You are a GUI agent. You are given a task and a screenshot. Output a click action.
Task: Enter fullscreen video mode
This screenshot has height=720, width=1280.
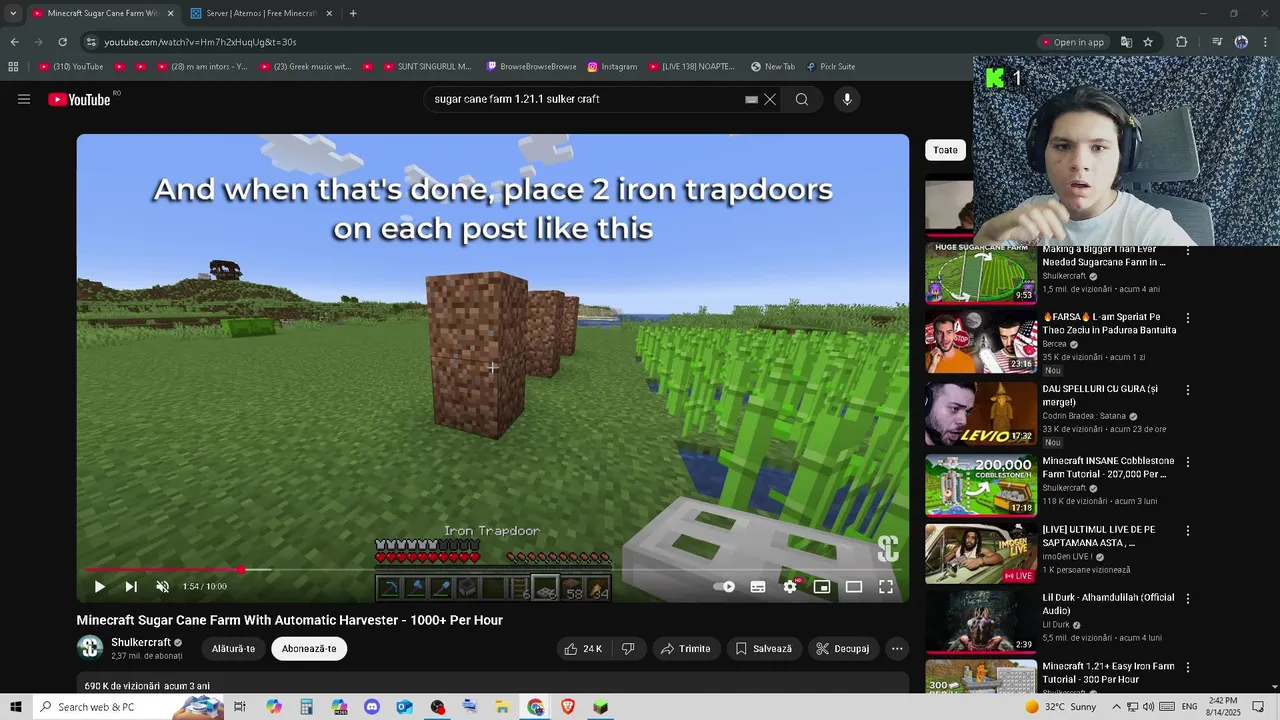tap(886, 587)
